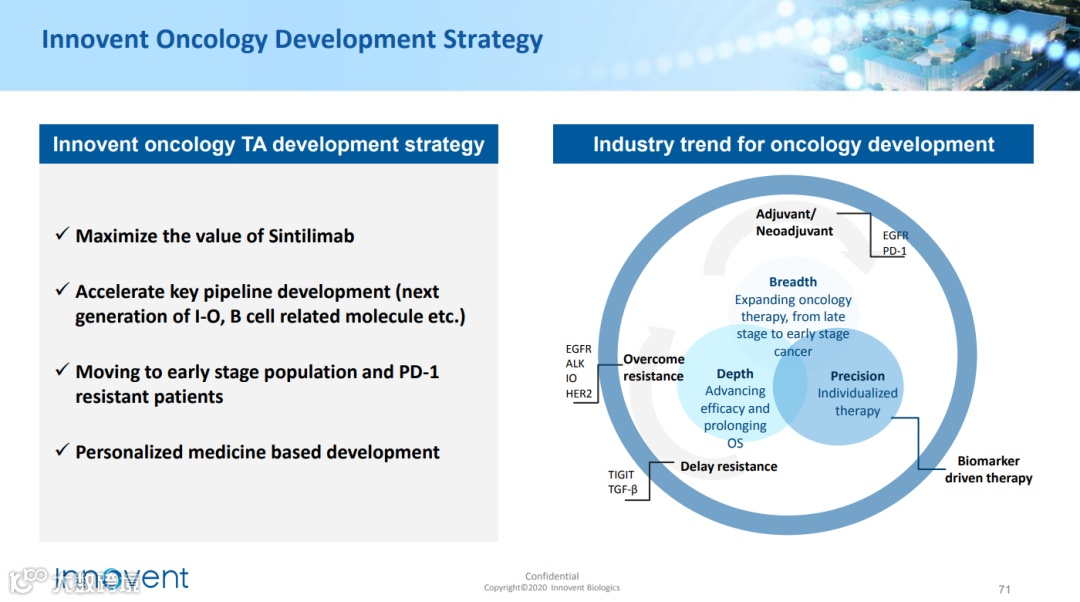Click 'HER2' in the resistance target list
The height and width of the screenshot is (602, 1080).
(x=579, y=393)
